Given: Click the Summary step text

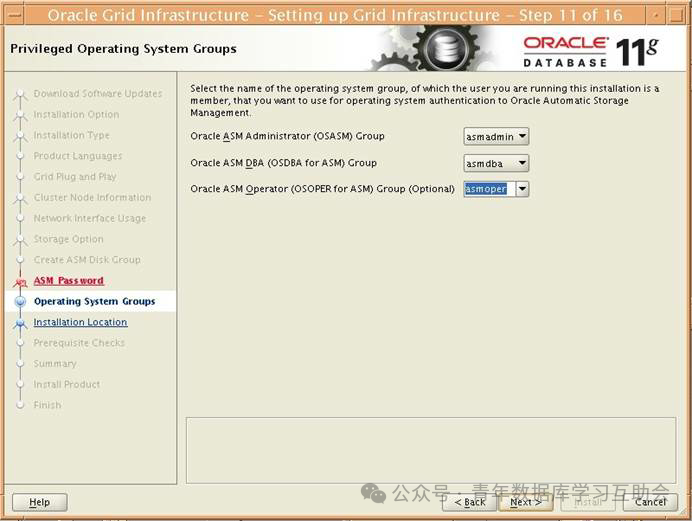Looking at the screenshot, I should 55,364.
